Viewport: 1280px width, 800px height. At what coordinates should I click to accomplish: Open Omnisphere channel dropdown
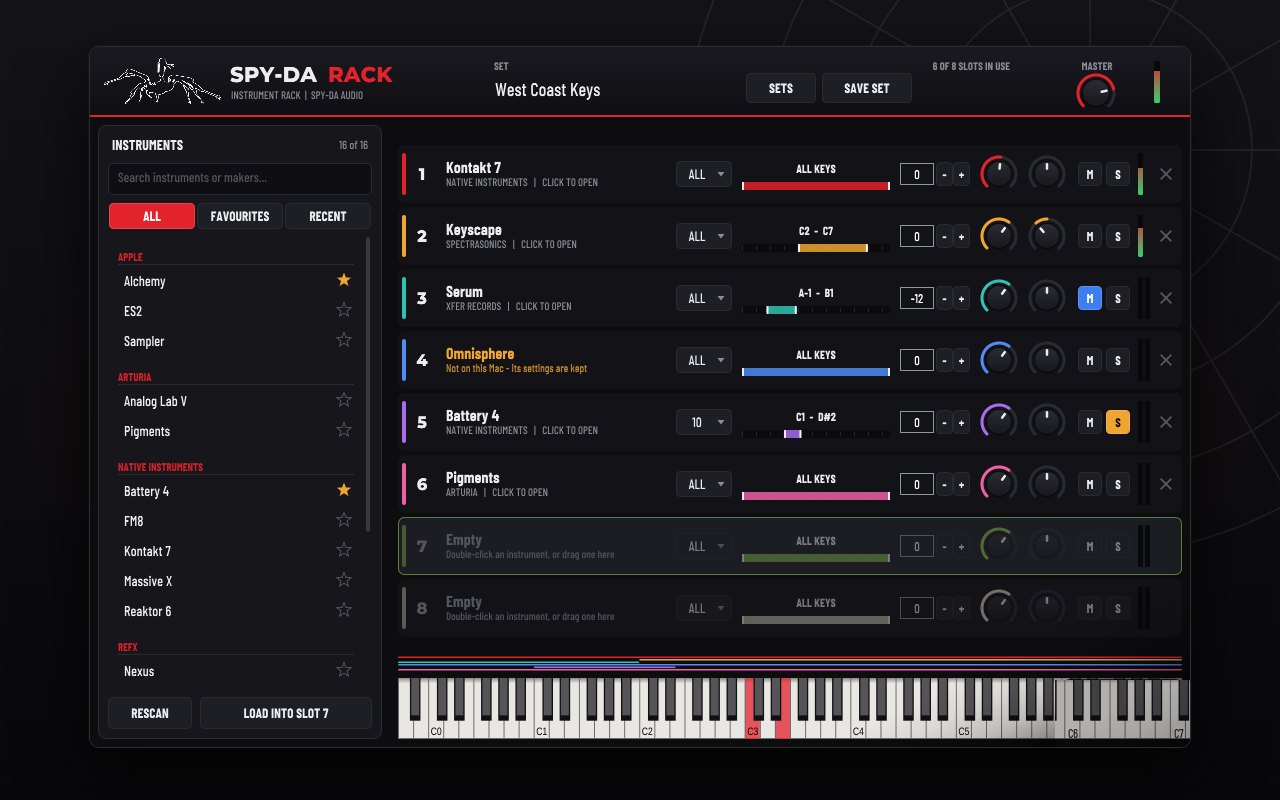(704, 360)
